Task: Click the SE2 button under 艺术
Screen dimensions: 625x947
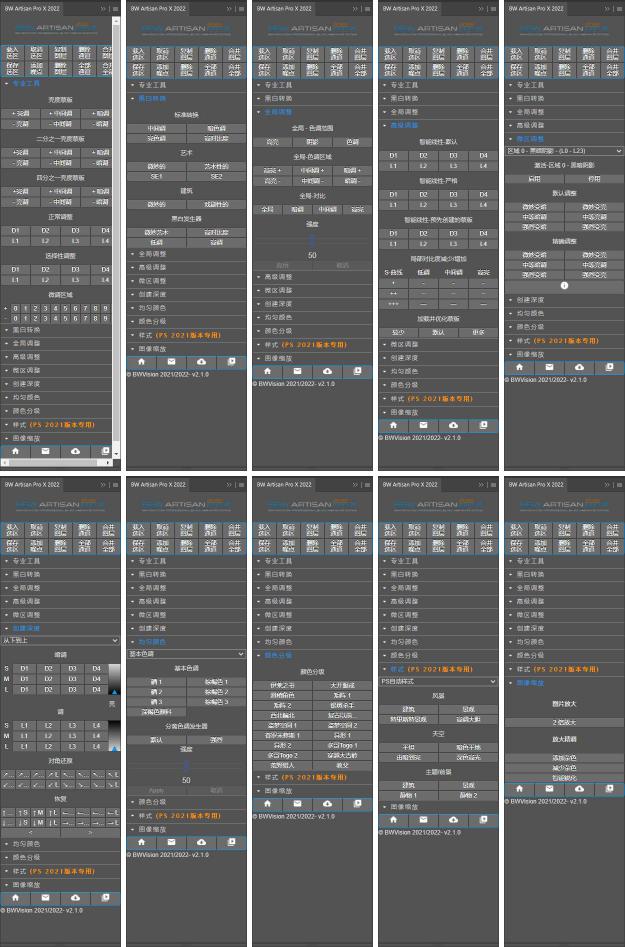Action: (x=217, y=176)
